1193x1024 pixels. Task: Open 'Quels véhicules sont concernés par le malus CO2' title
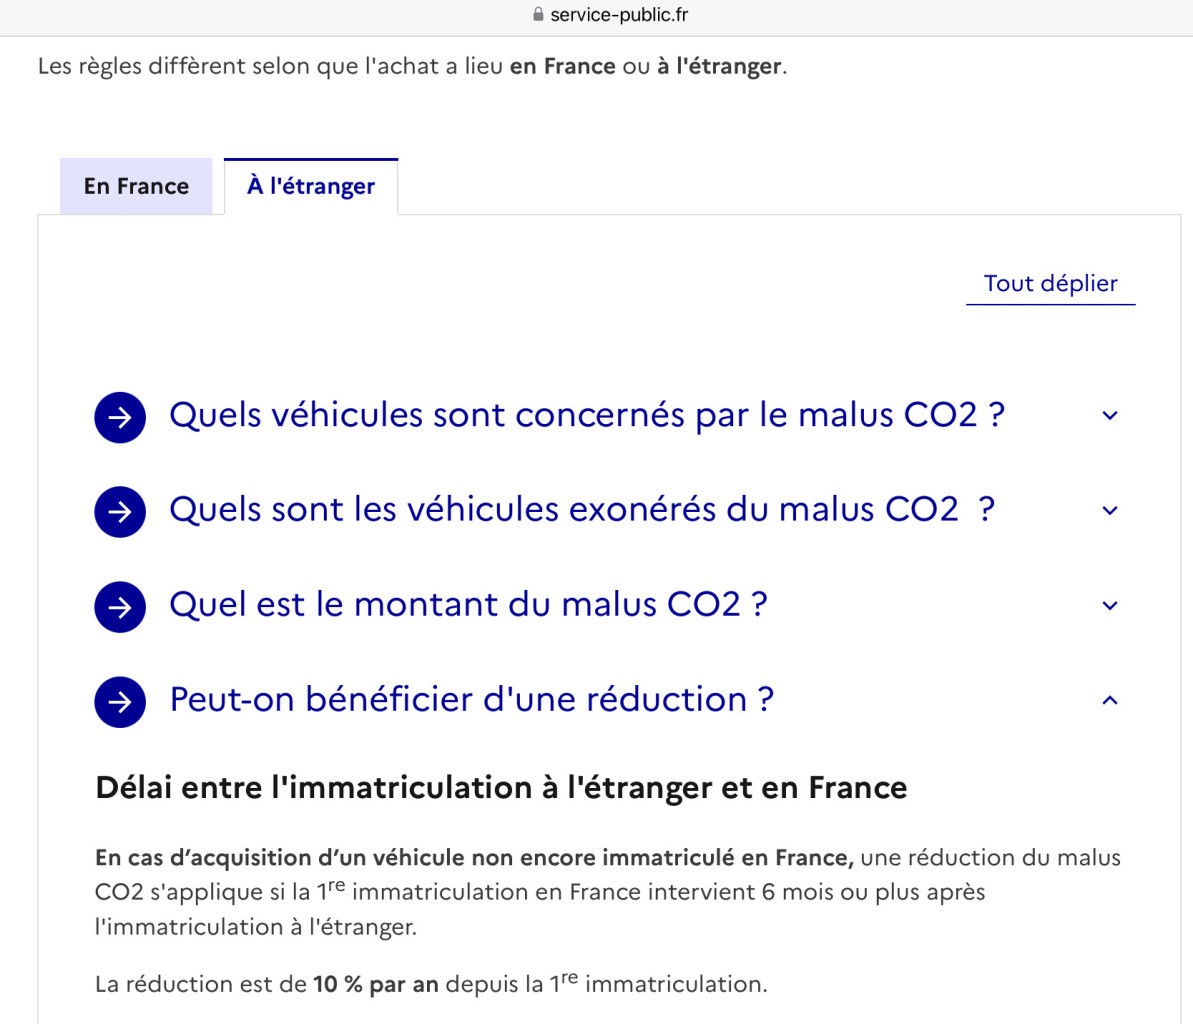[x=587, y=415]
